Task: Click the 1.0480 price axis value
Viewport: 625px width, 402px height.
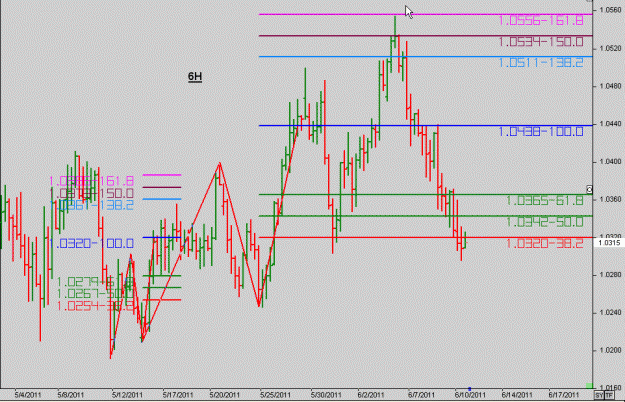Action: [x=610, y=86]
